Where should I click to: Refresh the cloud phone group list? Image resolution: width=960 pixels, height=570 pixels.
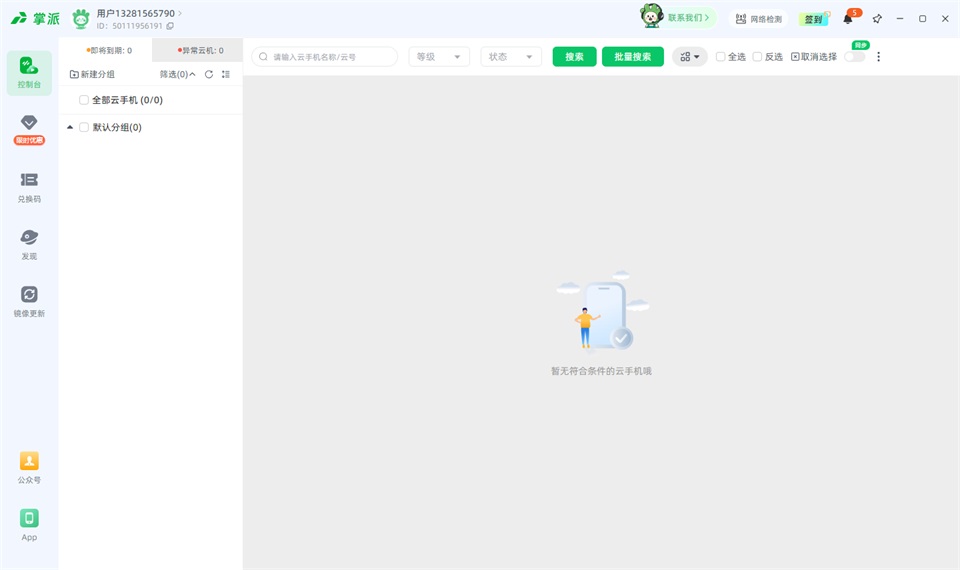209,74
